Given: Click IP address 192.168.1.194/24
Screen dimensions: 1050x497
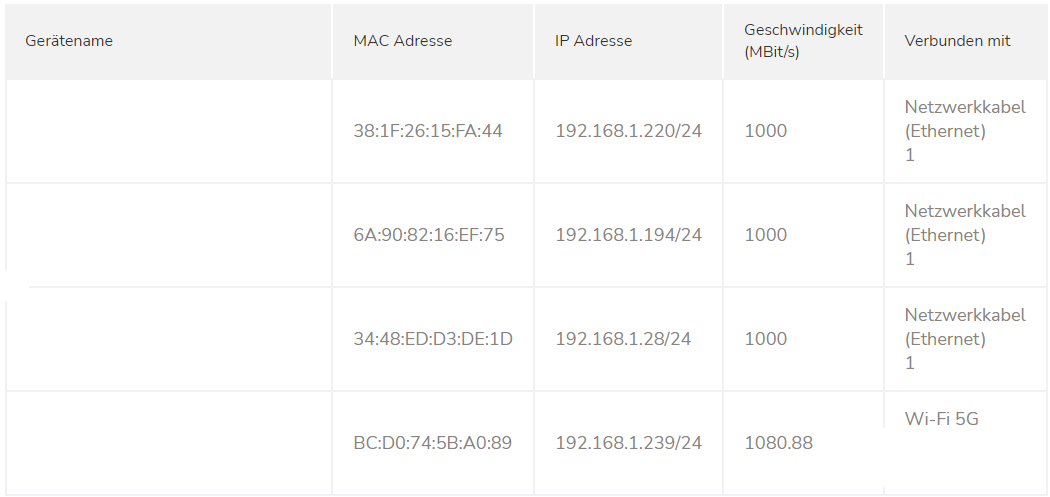Looking at the screenshot, I should point(628,235).
